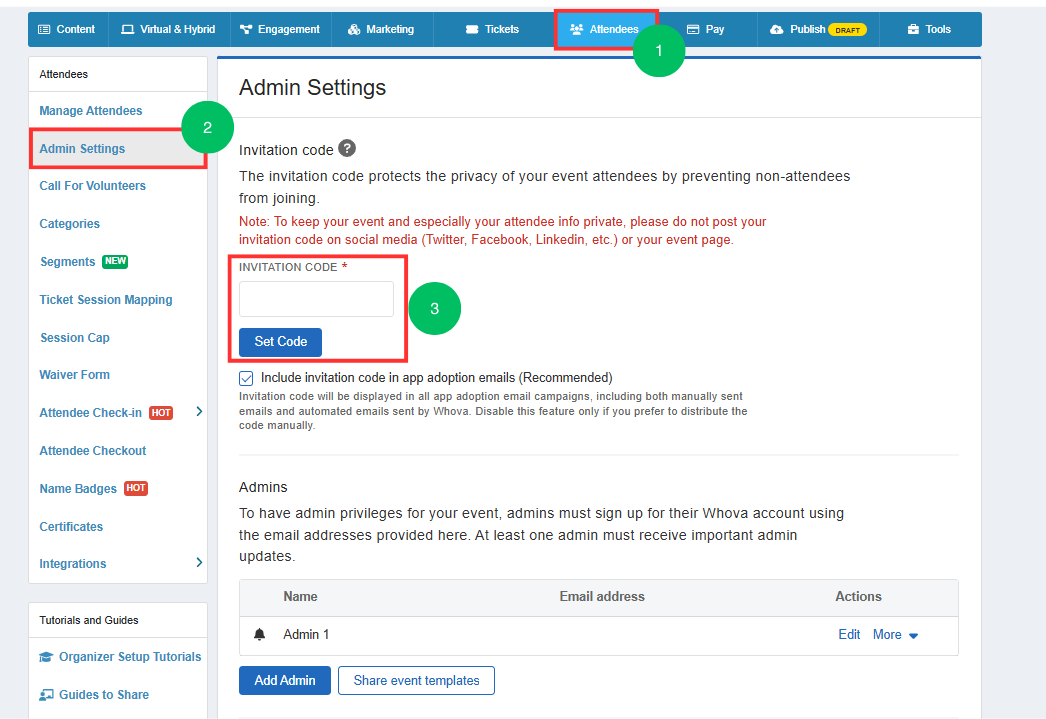Click the Tickets tab icon
The image size is (1046, 719).
click(472, 29)
